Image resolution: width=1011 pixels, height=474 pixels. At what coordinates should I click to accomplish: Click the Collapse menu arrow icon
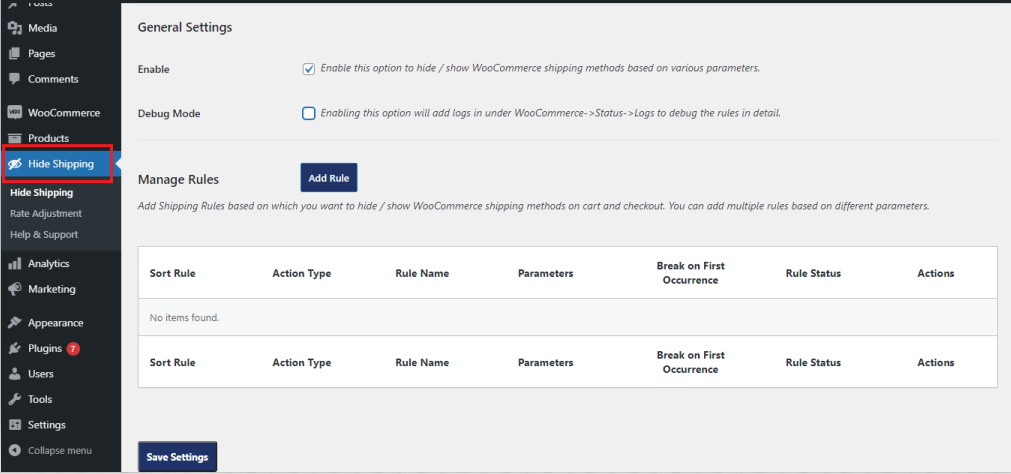coord(15,451)
